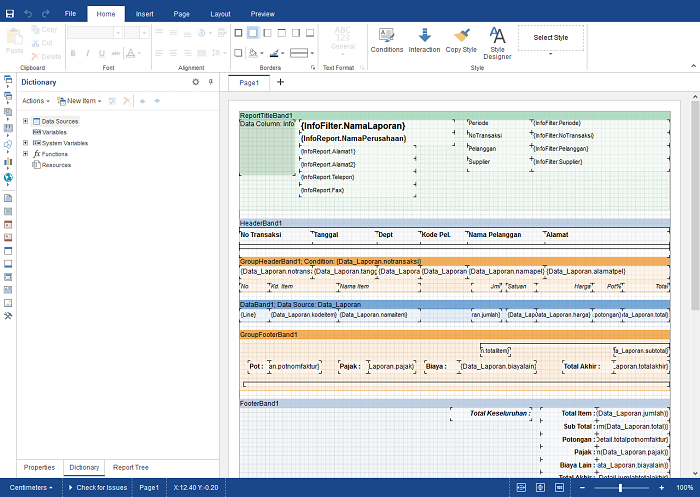Click the zoom slider handle
Viewport: 700px width, 497px height.
[x=620, y=488]
